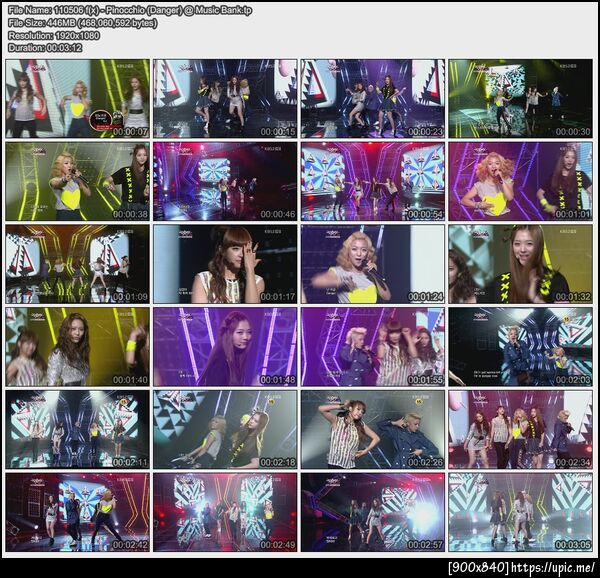Click the frame timestamped 00:02:03
This screenshot has width=600, height=578.
(520, 347)
